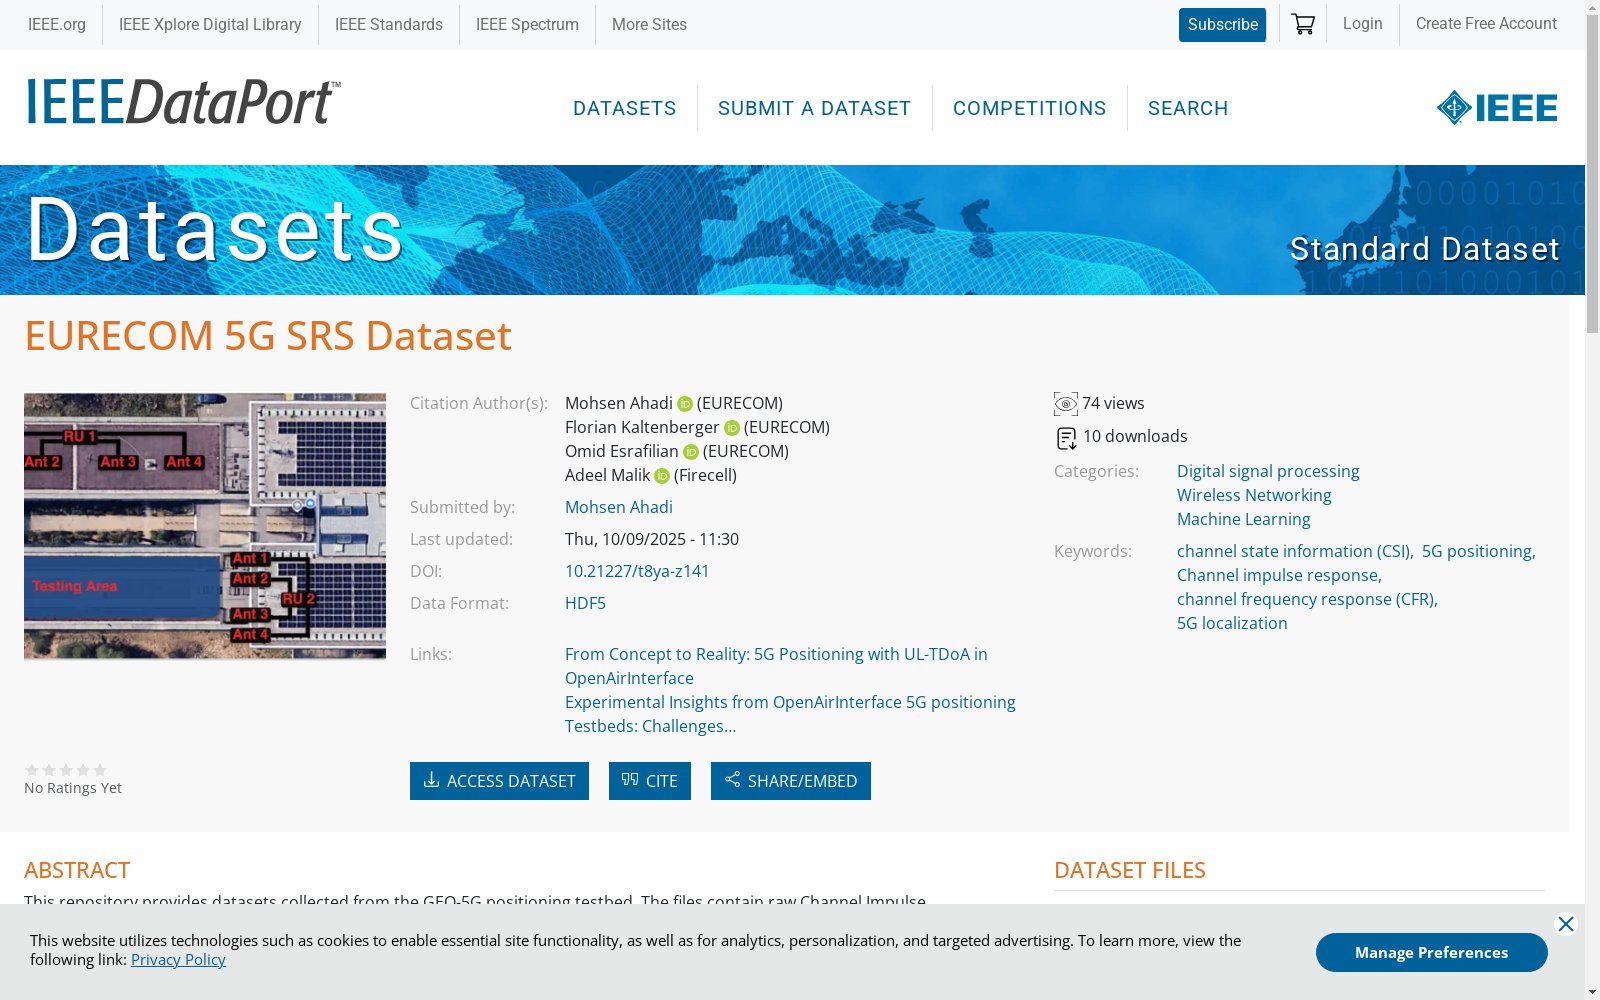
Task: Open the Datasets menu
Action: pos(625,108)
